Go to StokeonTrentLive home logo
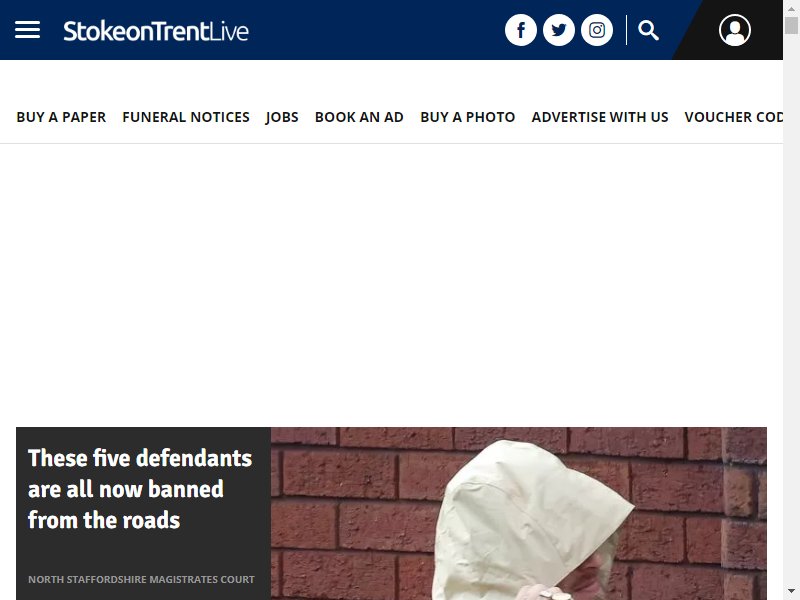Screen dimensions: 800x600 156,31
